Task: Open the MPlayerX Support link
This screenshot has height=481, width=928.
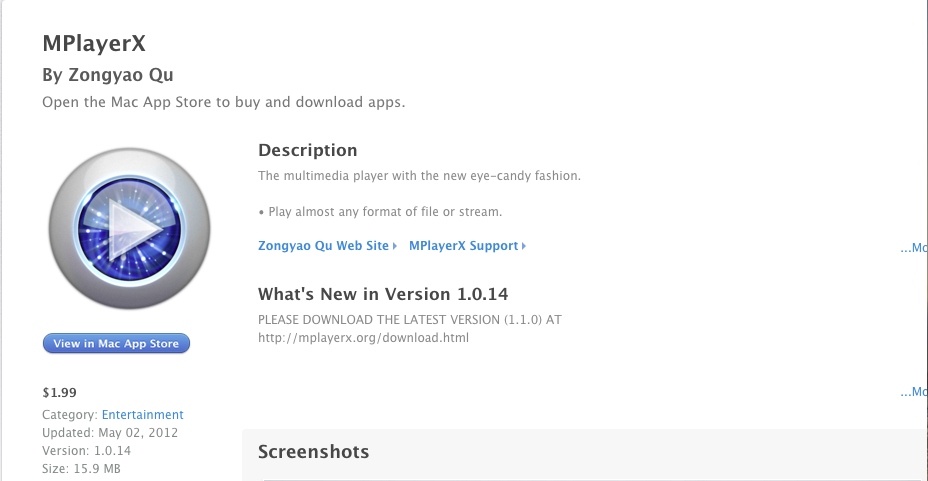Action: tap(467, 246)
